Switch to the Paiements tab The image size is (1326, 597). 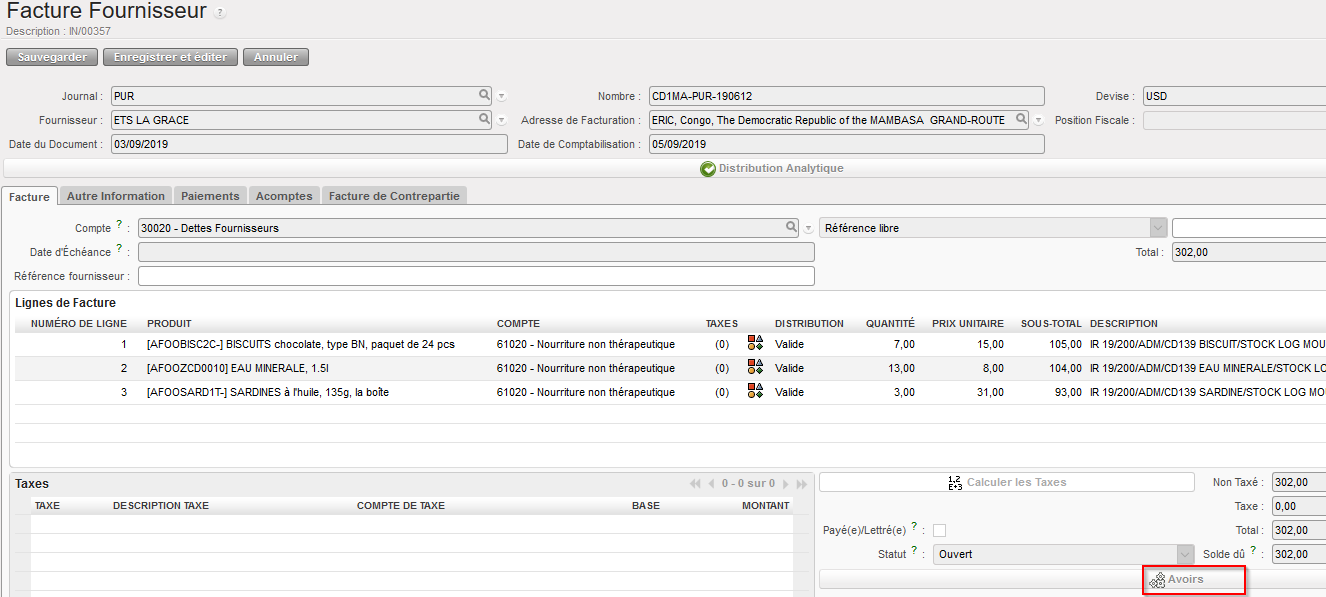click(x=210, y=196)
